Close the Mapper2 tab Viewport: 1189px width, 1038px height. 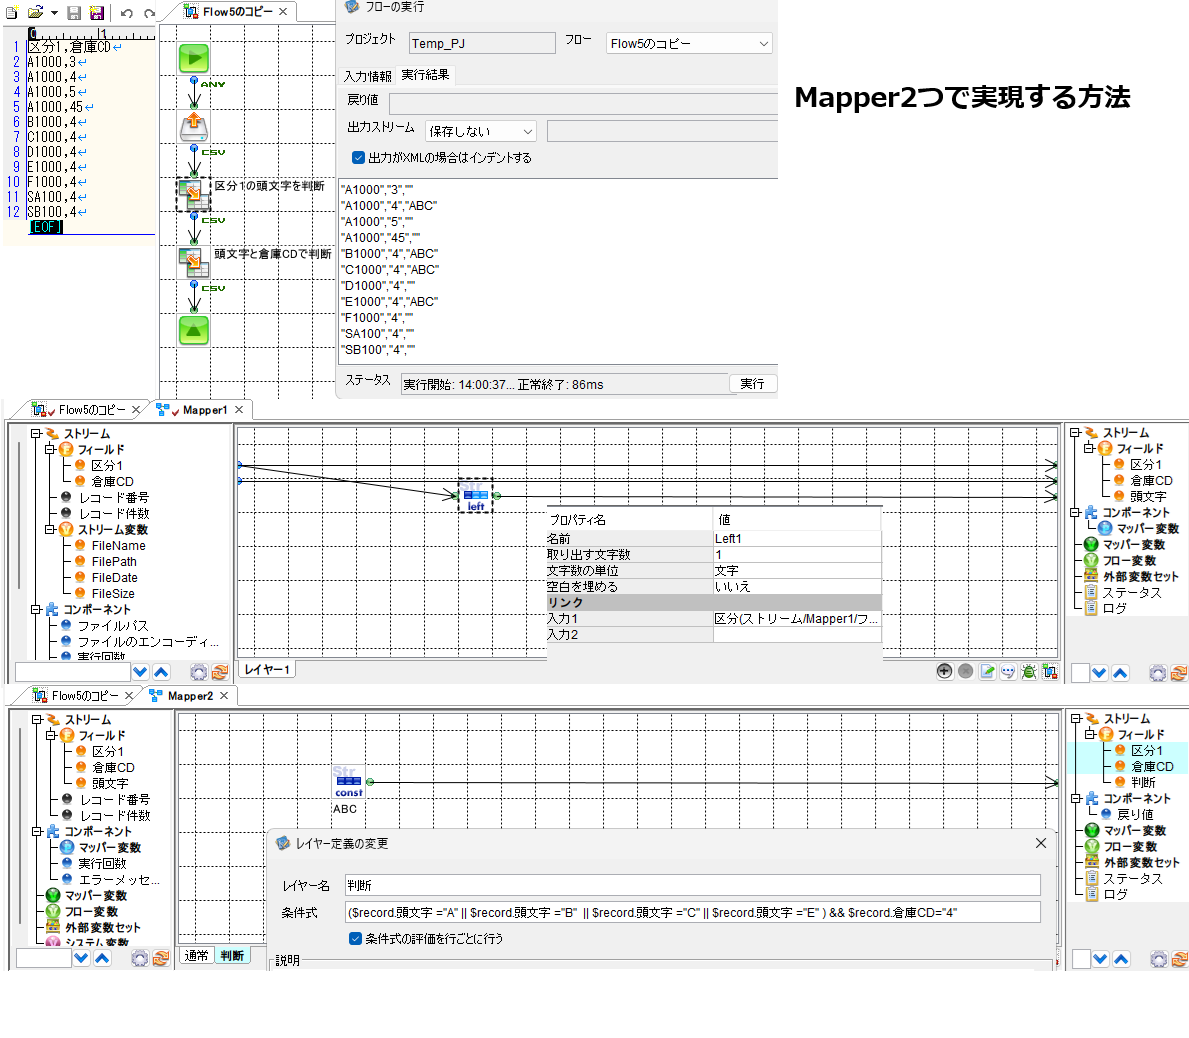point(224,696)
